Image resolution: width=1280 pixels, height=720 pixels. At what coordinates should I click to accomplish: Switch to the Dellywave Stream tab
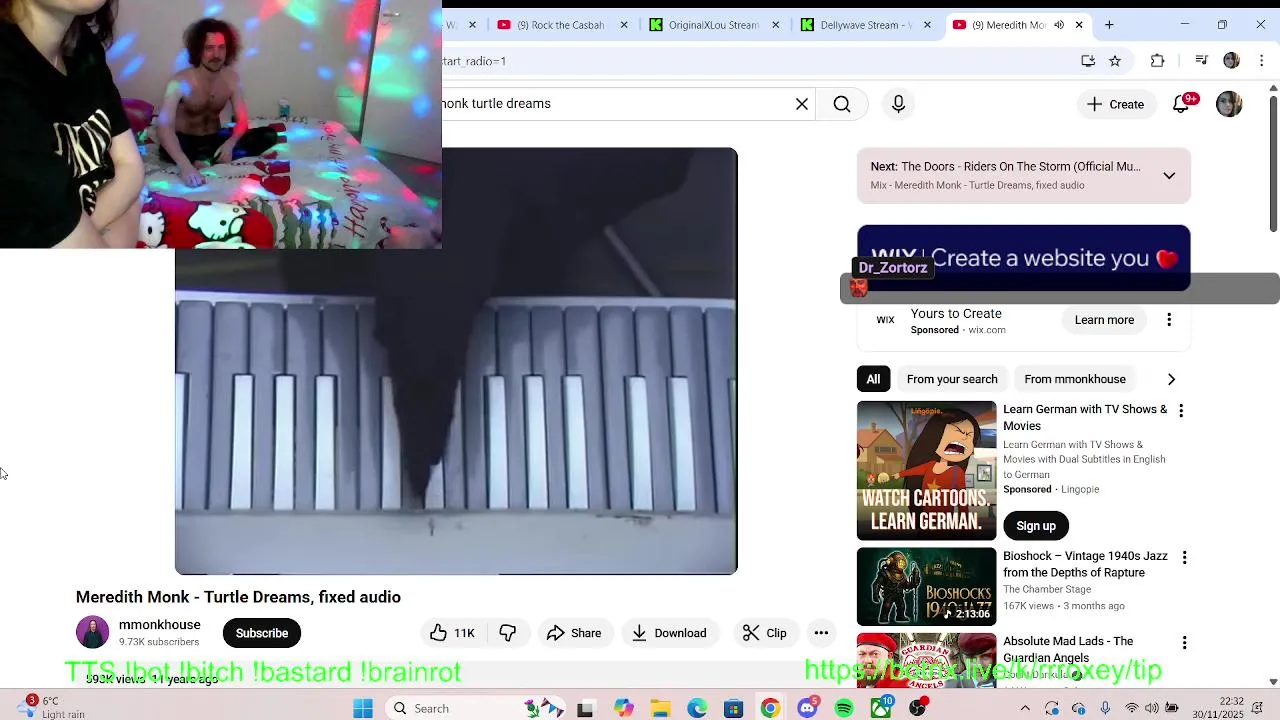coord(866,25)
